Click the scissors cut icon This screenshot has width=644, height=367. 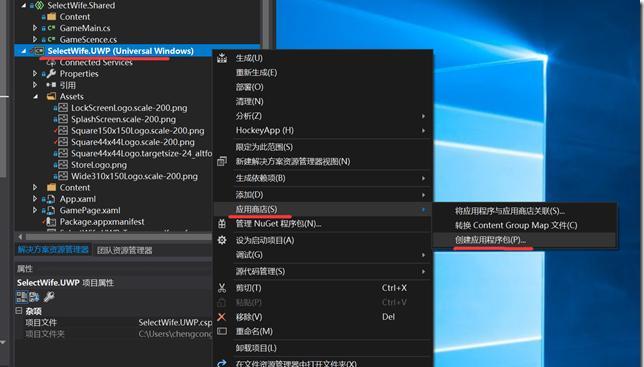(x=222, y=288)
